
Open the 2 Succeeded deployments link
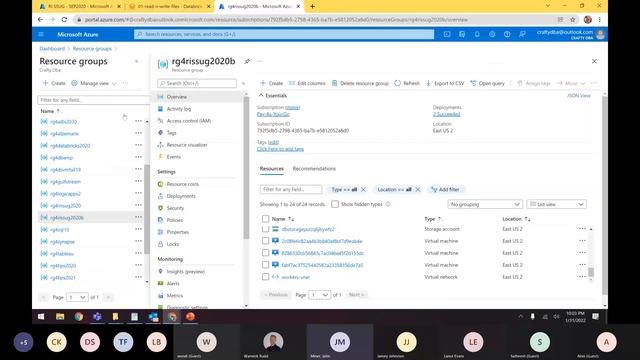pyautogui.click(x=447, y=114)
